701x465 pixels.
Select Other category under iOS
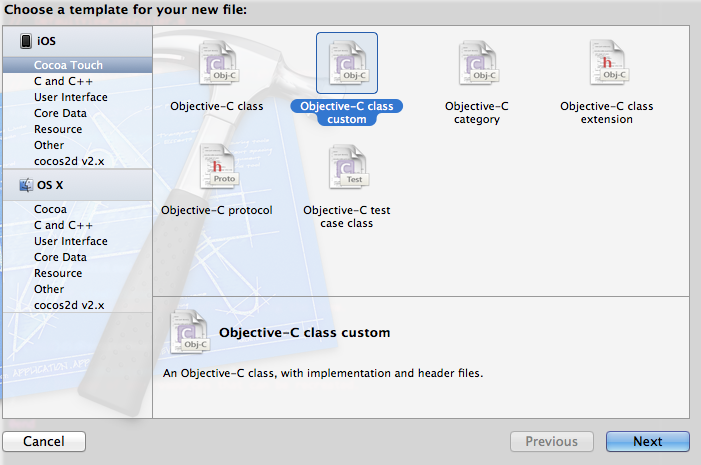(x=77, y=146)
